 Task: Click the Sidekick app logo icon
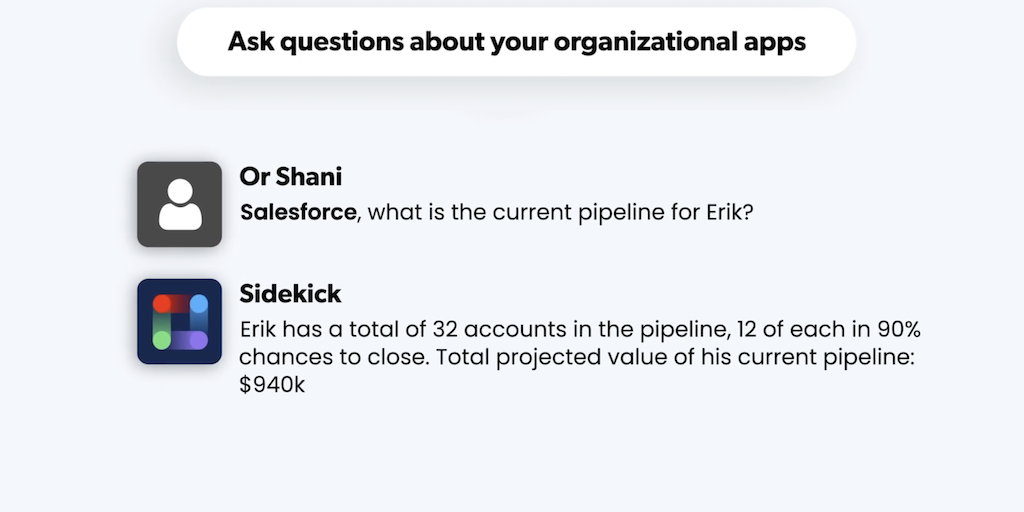(x=179, y=321)
